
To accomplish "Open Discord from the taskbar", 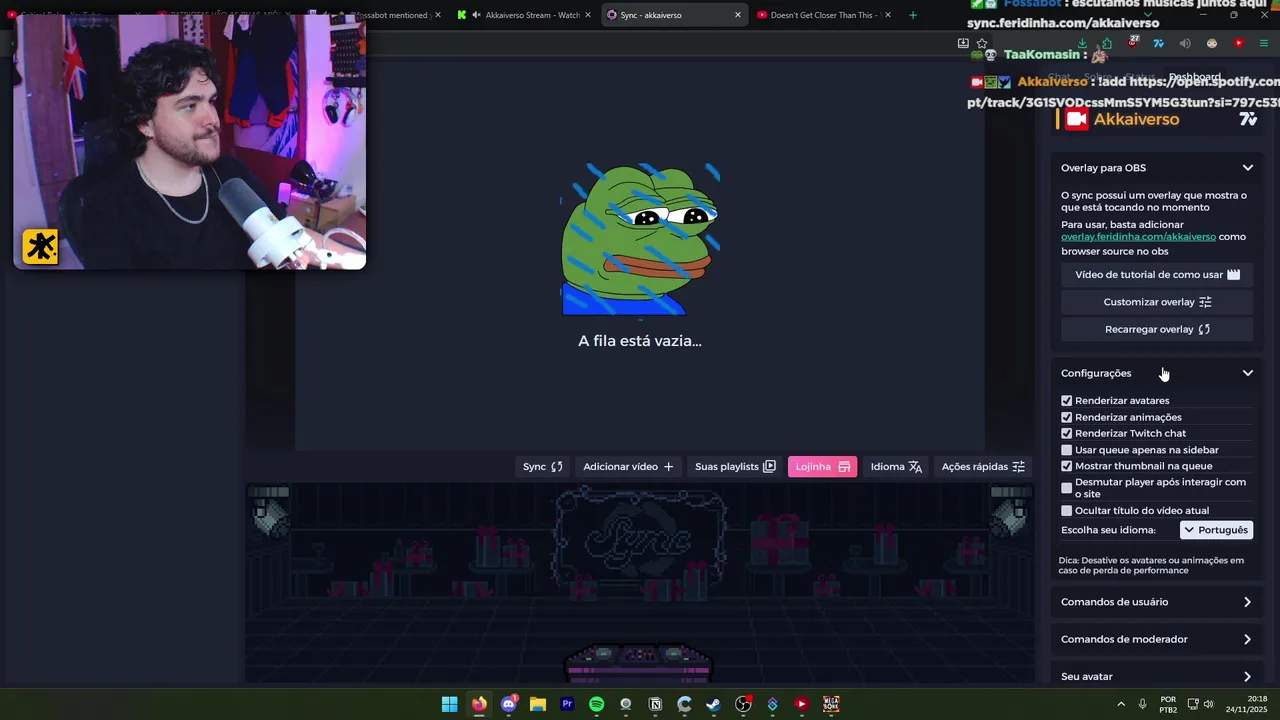I will click(508, 704).
